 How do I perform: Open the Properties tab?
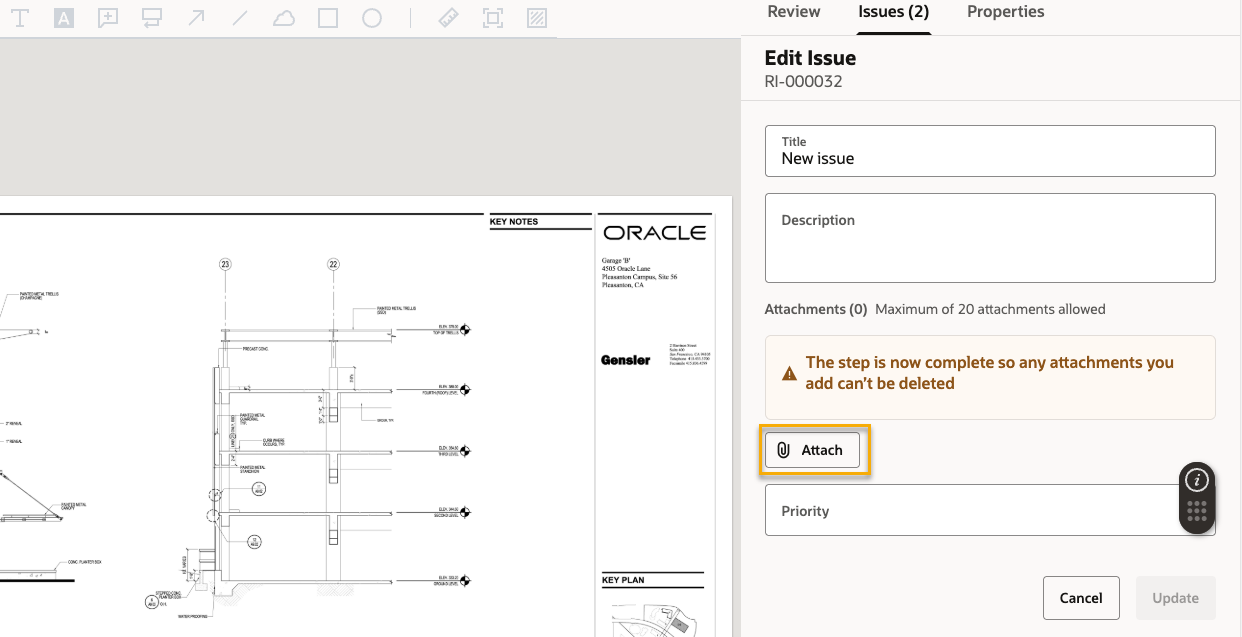(1005, 12)
